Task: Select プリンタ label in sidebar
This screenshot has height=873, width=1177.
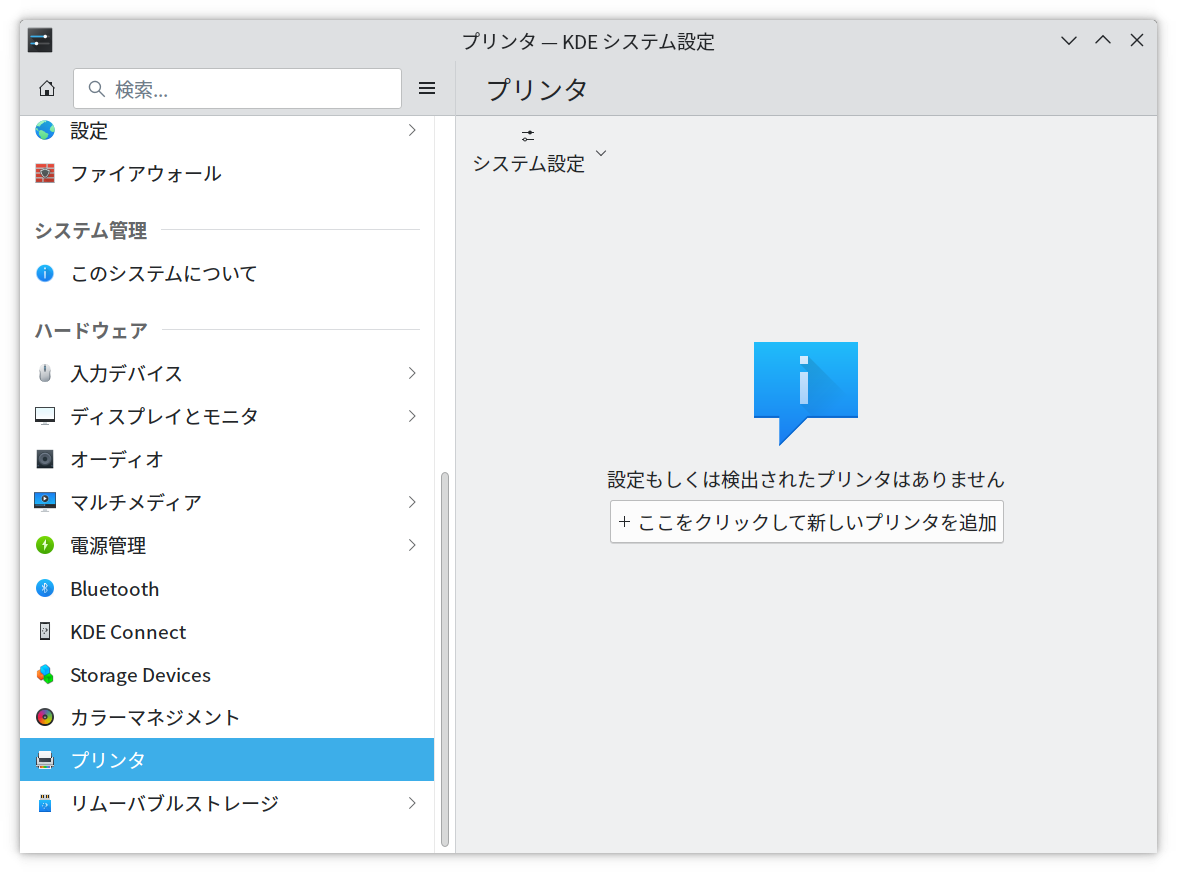Action: (x=108, y=760)
